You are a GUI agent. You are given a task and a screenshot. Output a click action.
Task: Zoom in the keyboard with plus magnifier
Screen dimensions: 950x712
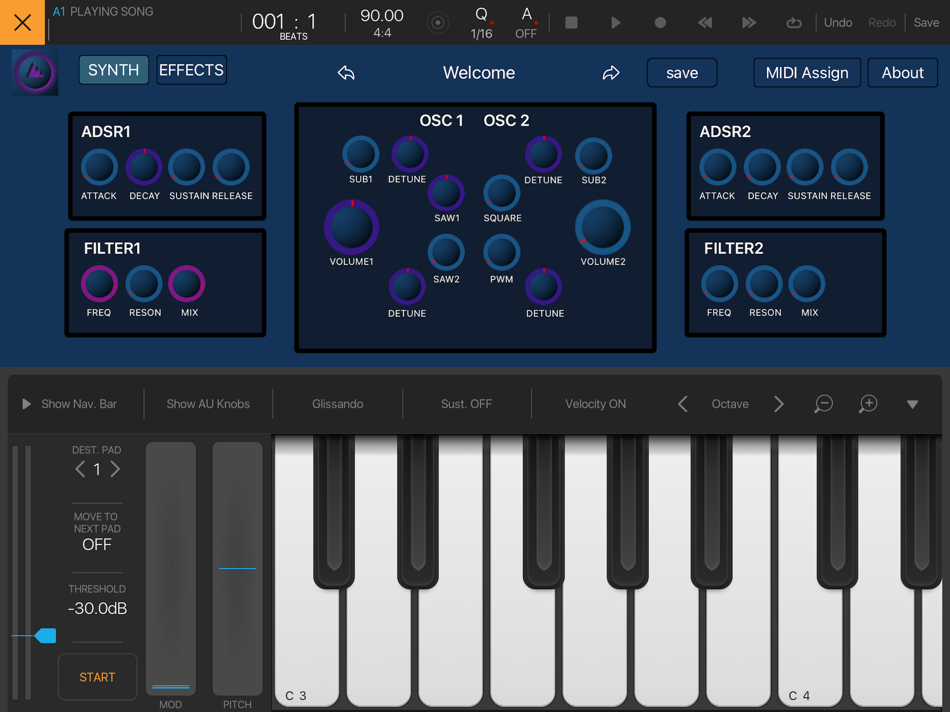pos(868,404)
